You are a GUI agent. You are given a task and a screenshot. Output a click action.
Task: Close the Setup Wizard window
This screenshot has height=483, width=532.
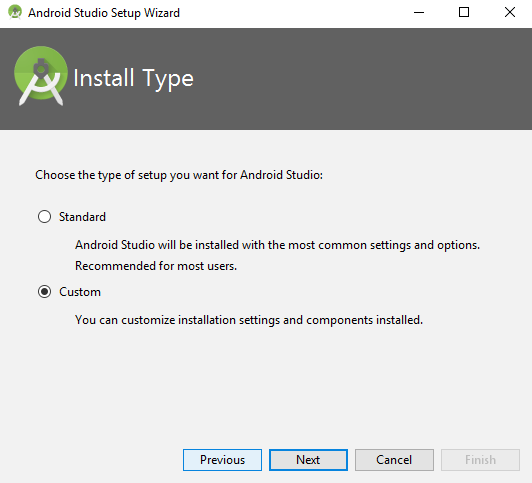pyautogui.click(x=510, y=13)
